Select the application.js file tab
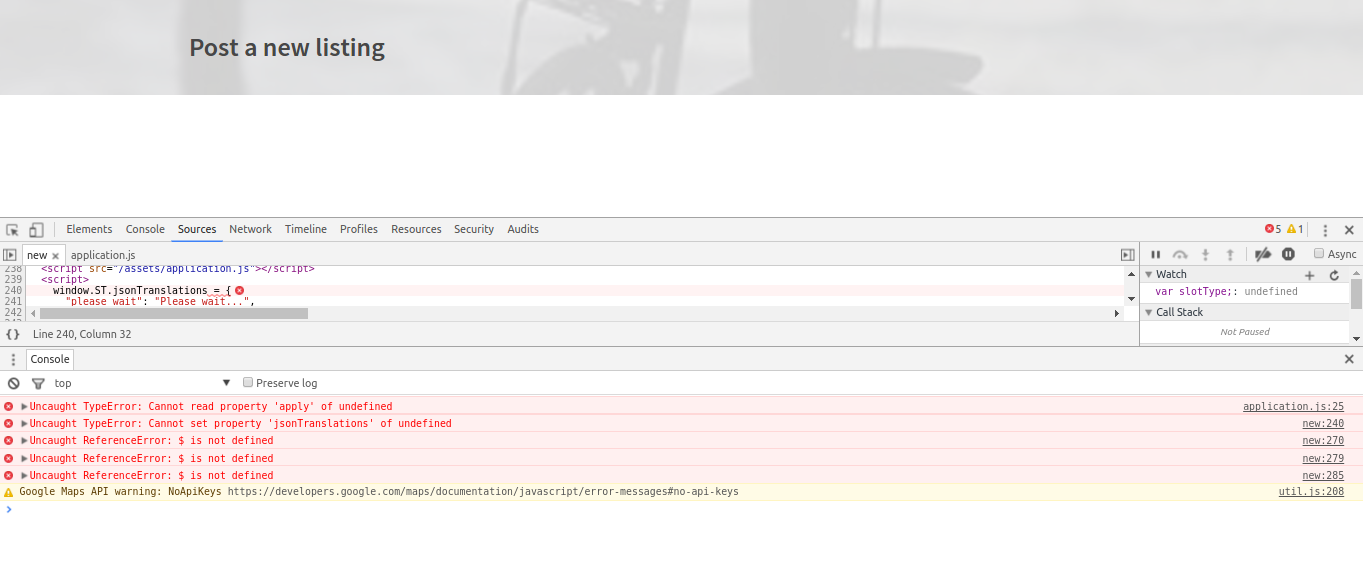Viewport: 1363px width, 565px height. tap(103, 256)
